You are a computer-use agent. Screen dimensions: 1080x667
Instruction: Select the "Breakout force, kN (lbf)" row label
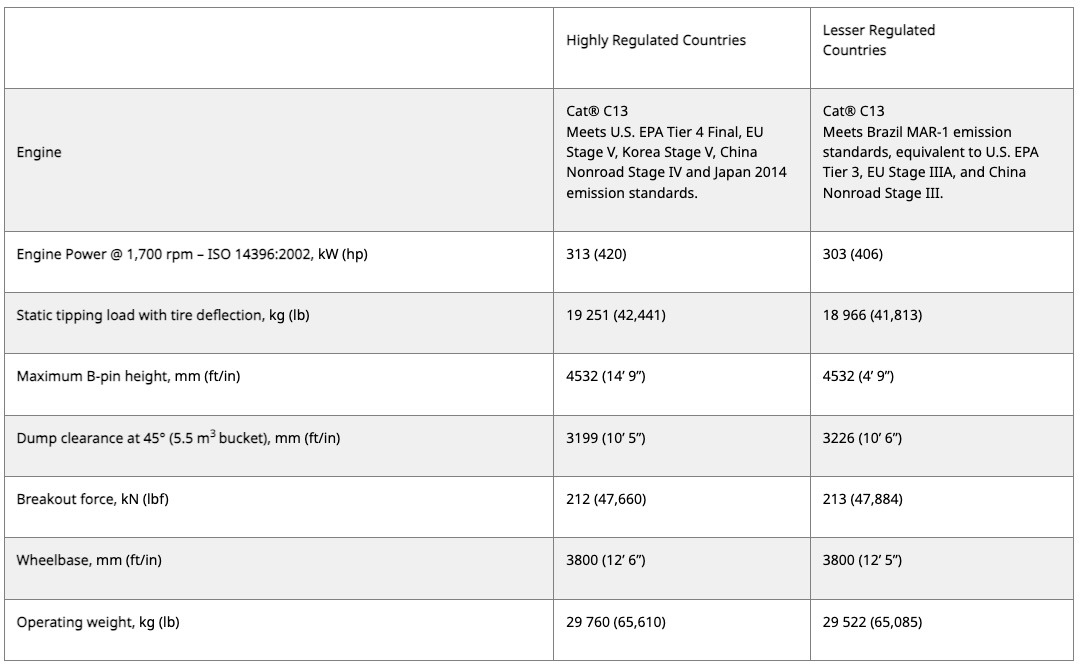92,499
